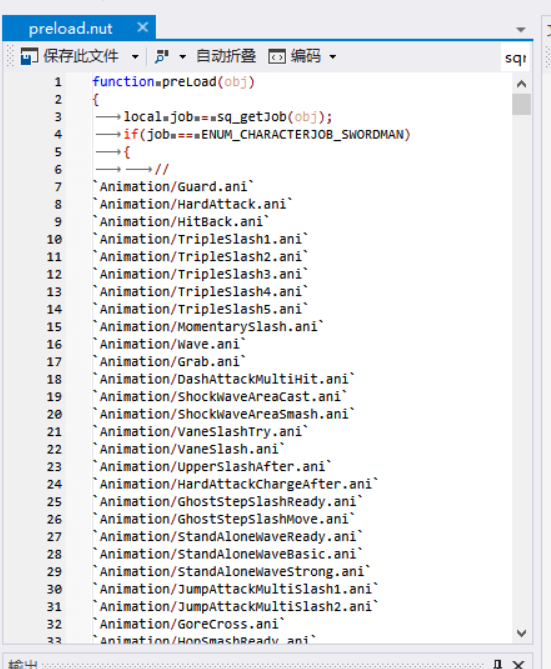
Task: Click the save file disk icon
Action: (x=29, y=56)
